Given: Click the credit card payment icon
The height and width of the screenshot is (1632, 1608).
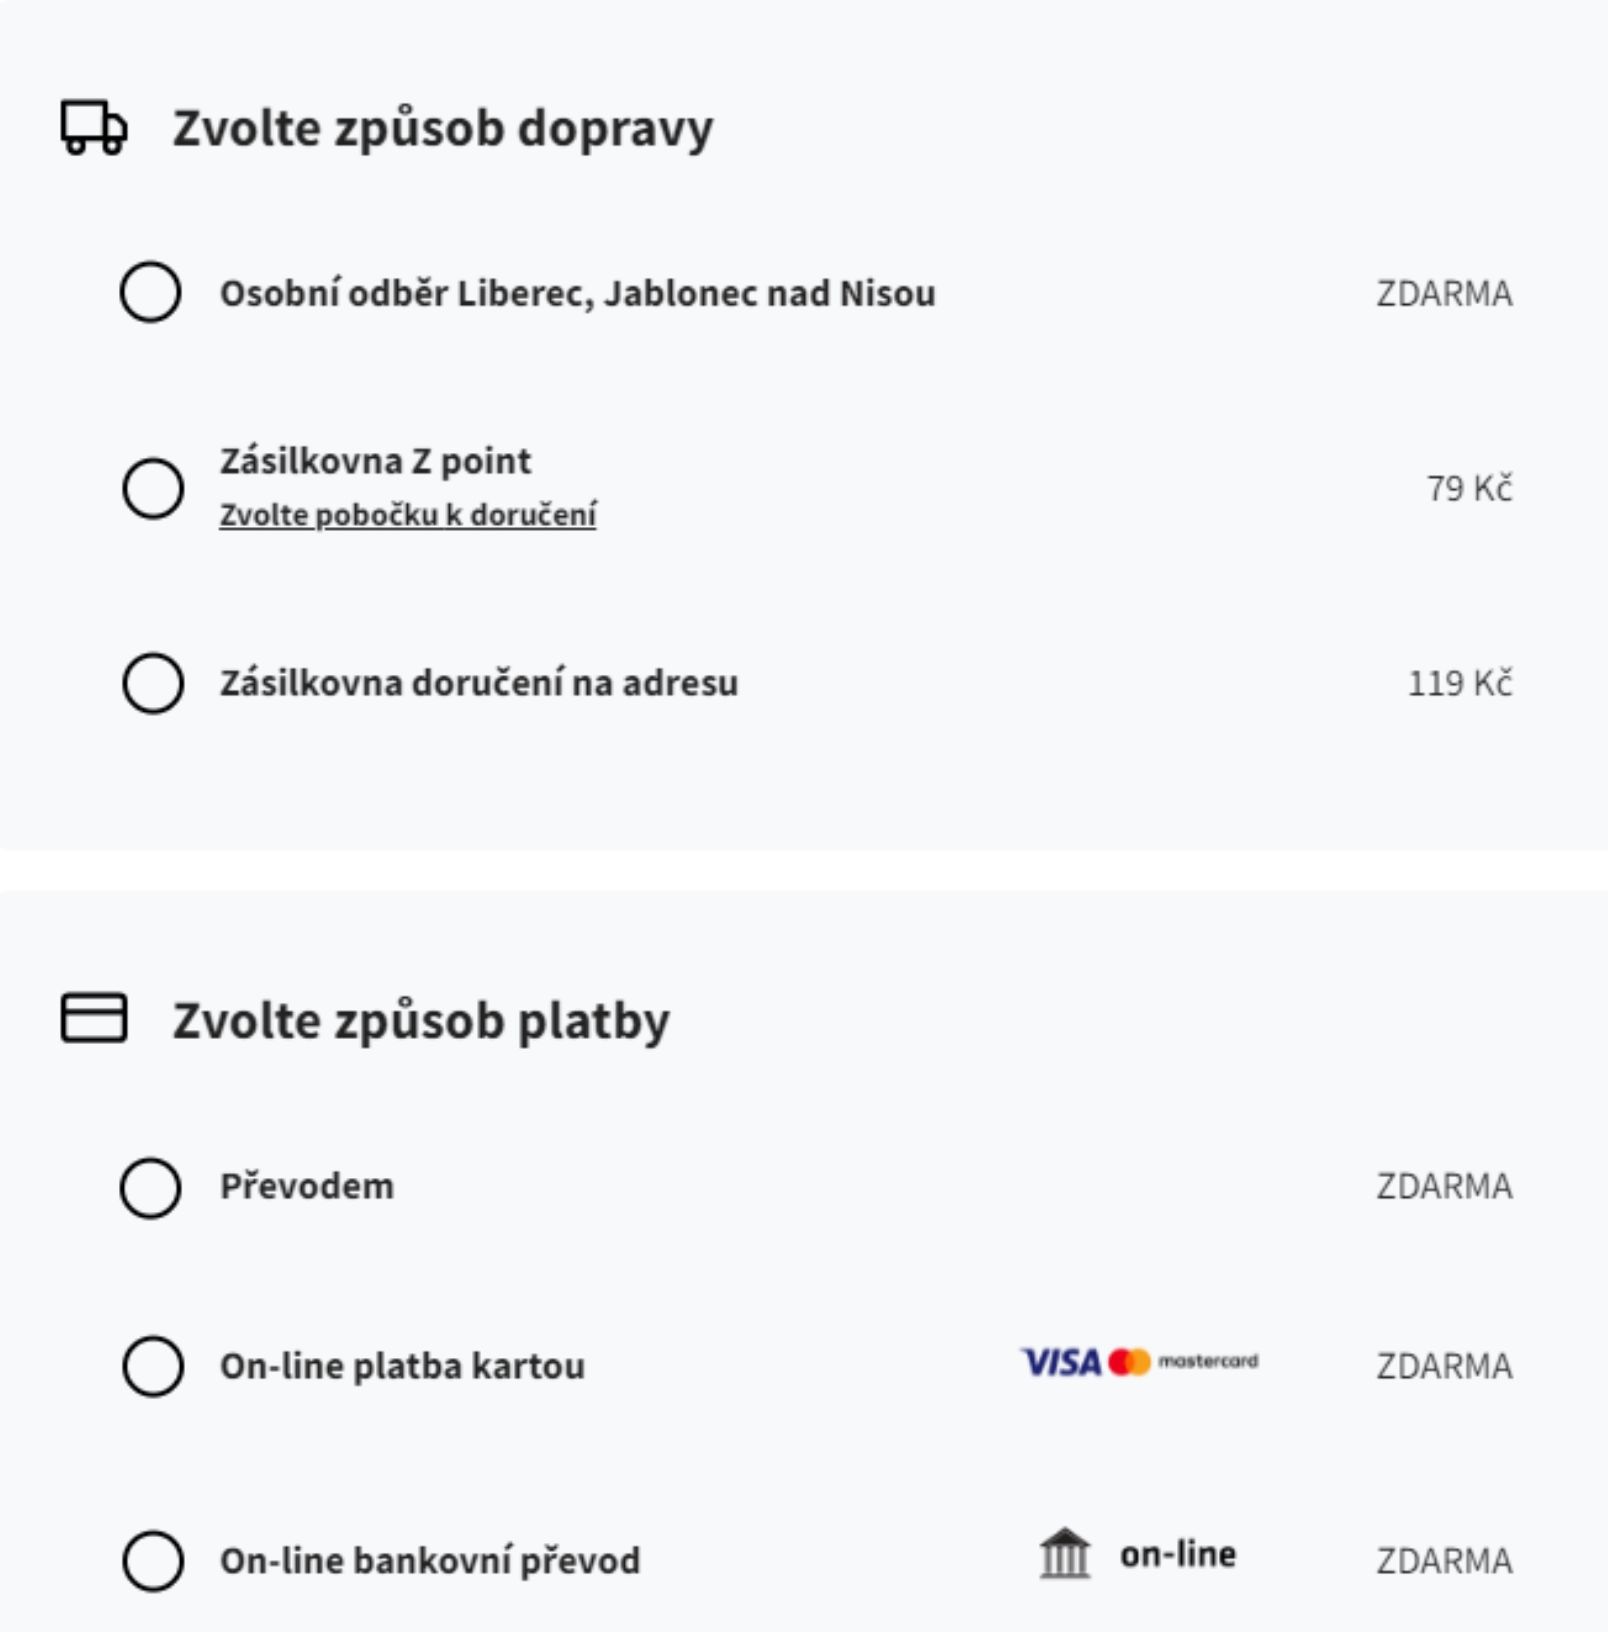Looking at the screenshot, I should click(x=94, y=1018).
